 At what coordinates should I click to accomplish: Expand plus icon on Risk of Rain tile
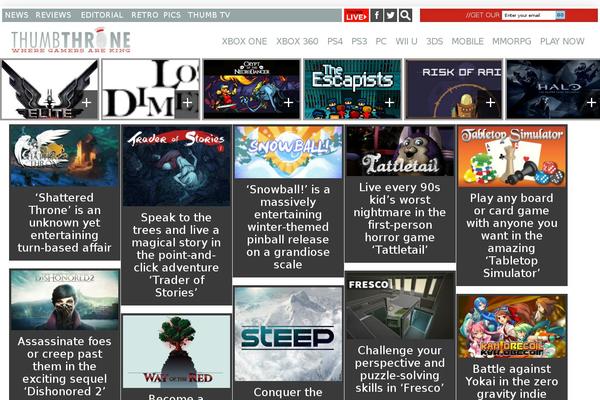coord(491,103)
